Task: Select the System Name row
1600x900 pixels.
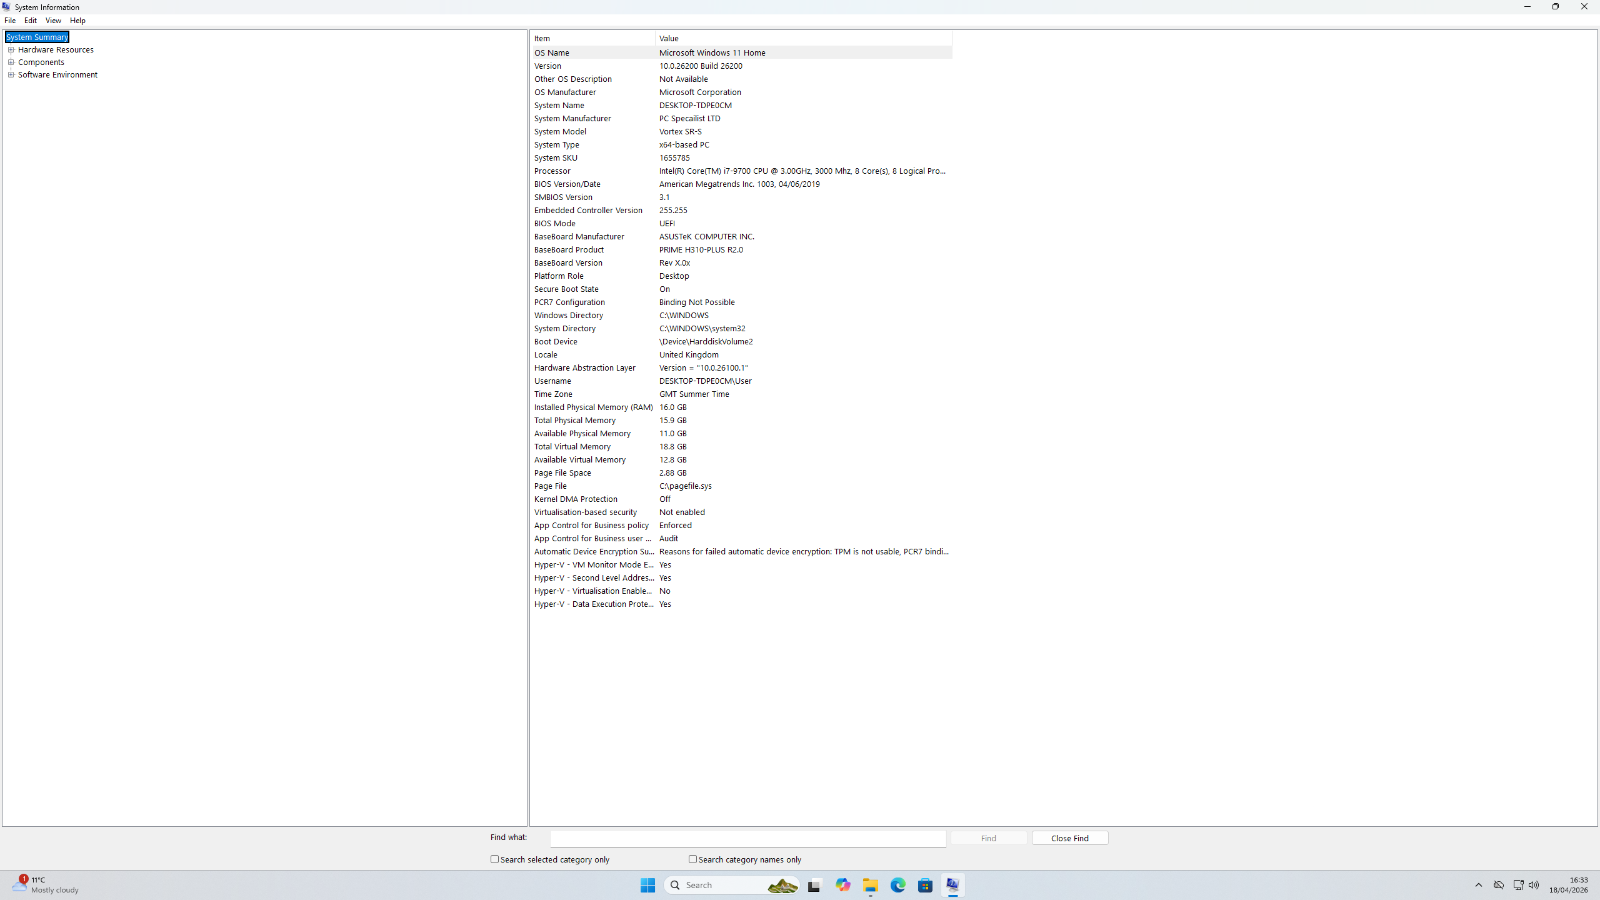Action: point(741,105)
